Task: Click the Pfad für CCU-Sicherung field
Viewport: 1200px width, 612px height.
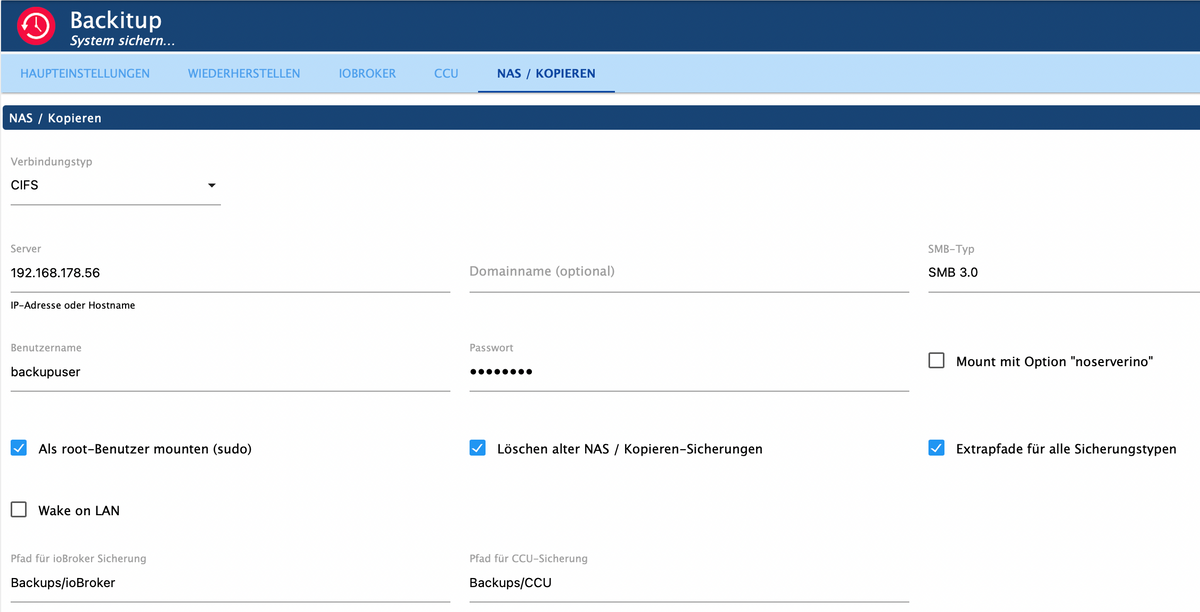Action: coord(689,583)
